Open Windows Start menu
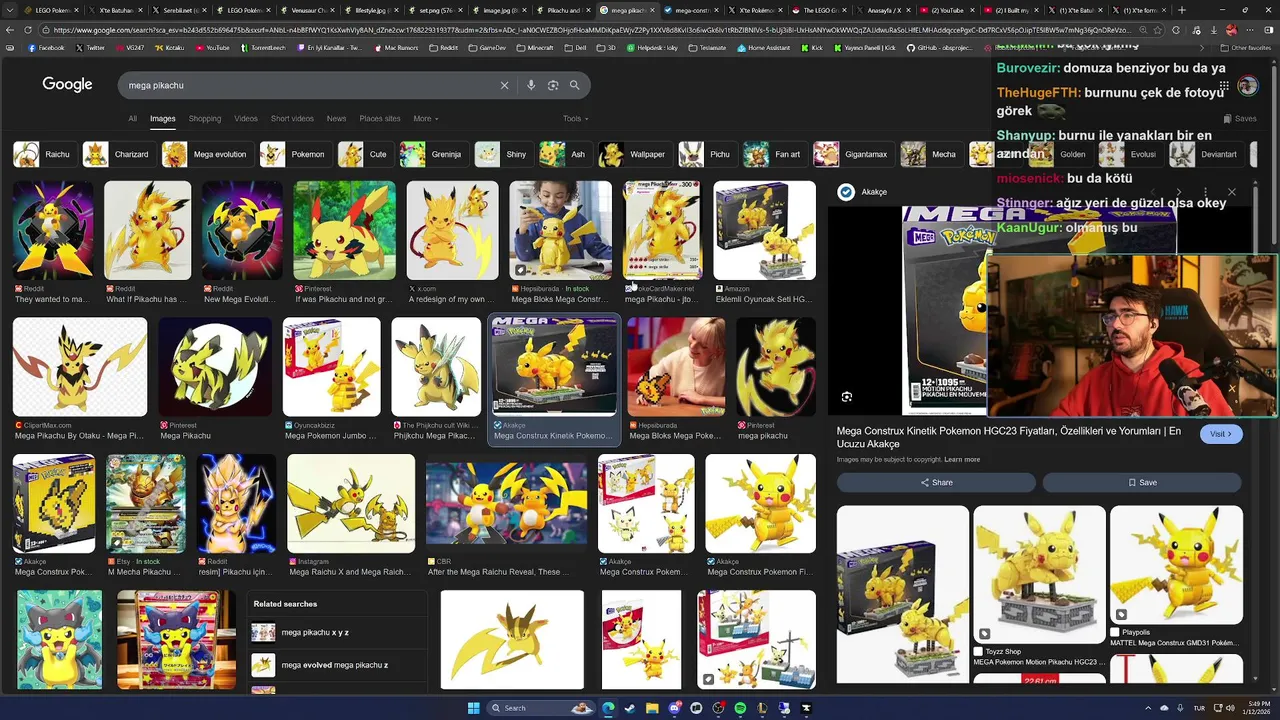The width and height of the screenshot is (1280, 720). (x=473, y=708)
